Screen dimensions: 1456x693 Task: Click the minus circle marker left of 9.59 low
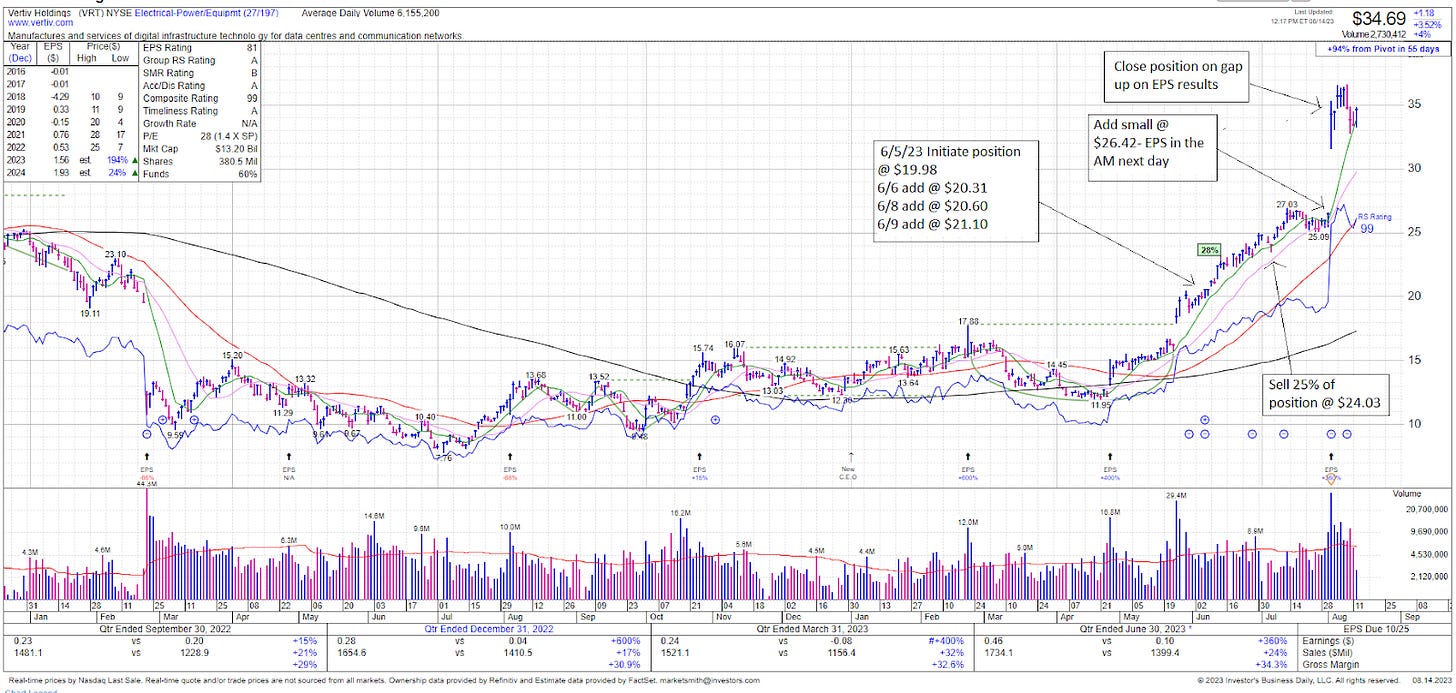tap(147, 434)
